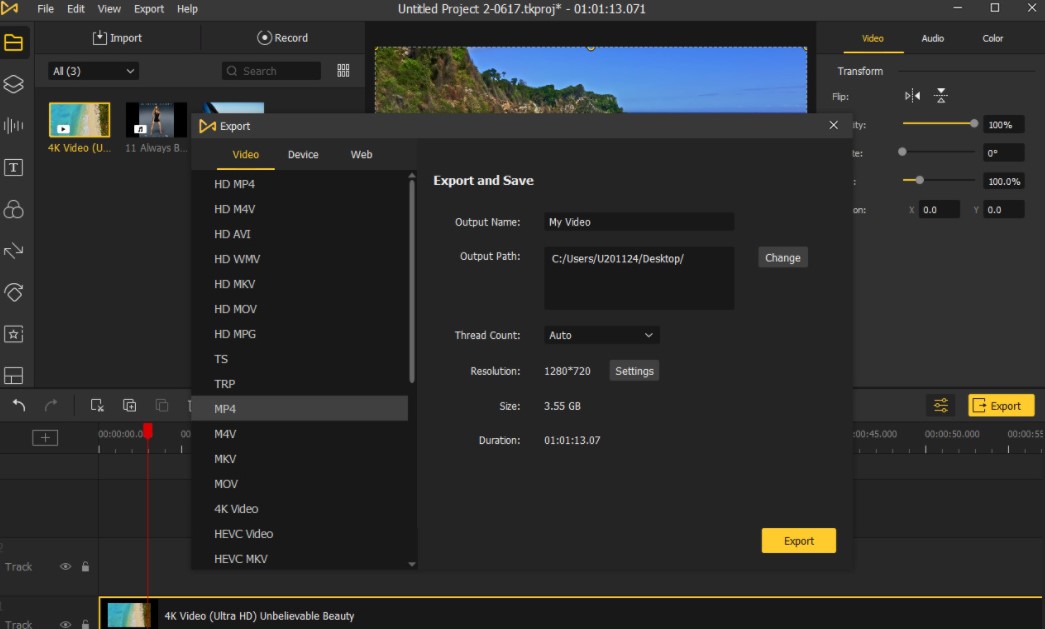Open the stacked layers panel in sidebar
1045x629 pixels.
[x=13, y=84]
